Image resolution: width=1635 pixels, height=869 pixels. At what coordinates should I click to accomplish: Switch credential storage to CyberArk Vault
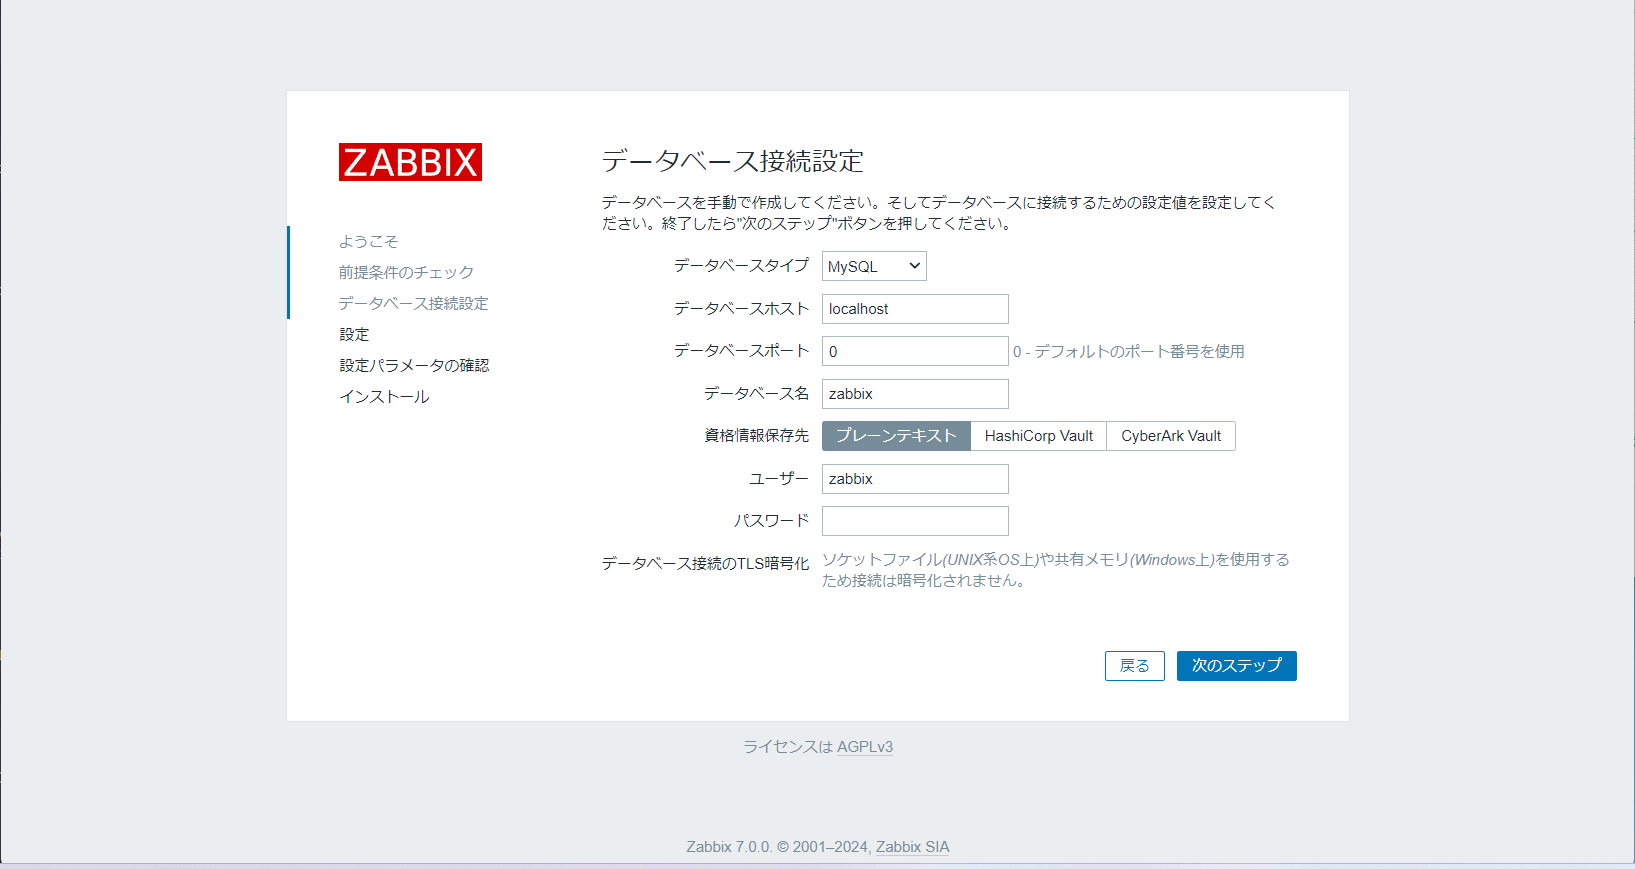1170,436
